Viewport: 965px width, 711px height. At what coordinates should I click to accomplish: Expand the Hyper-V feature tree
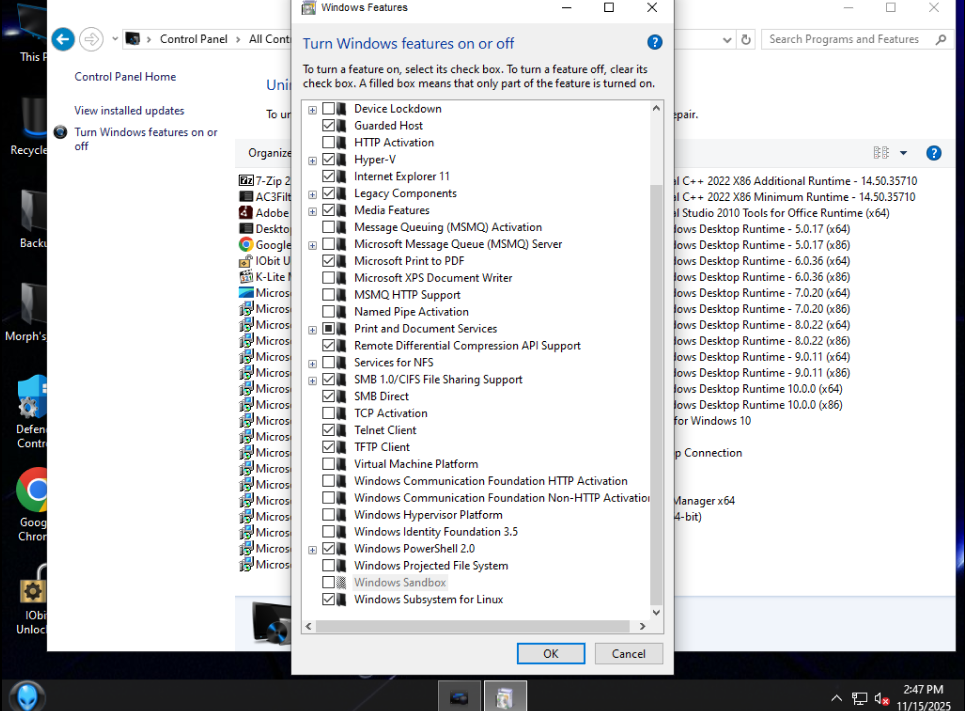313,160
